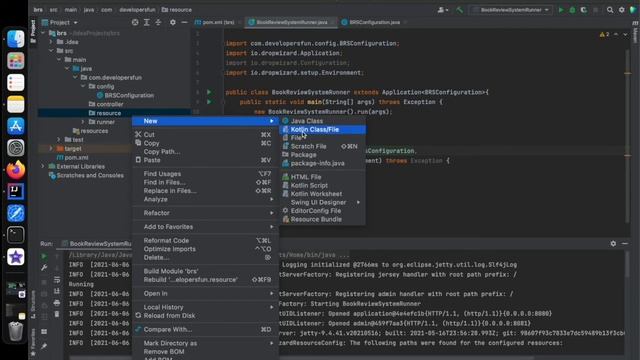Click gutter run arrow beside class declaration
Screen dimensions: 640x360
pyautogui.click(x=209, y=92)
